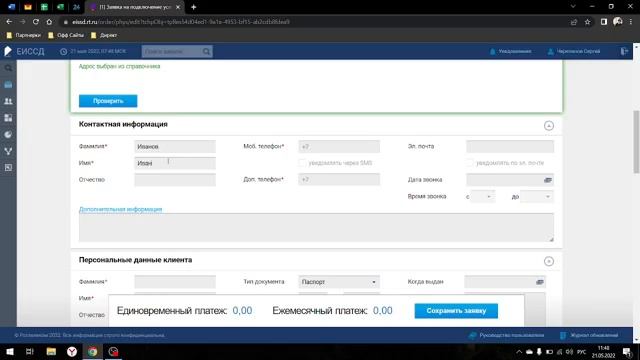
Task: Open calendar icon for Когда выдан
Action: click(x=540, y=282)
